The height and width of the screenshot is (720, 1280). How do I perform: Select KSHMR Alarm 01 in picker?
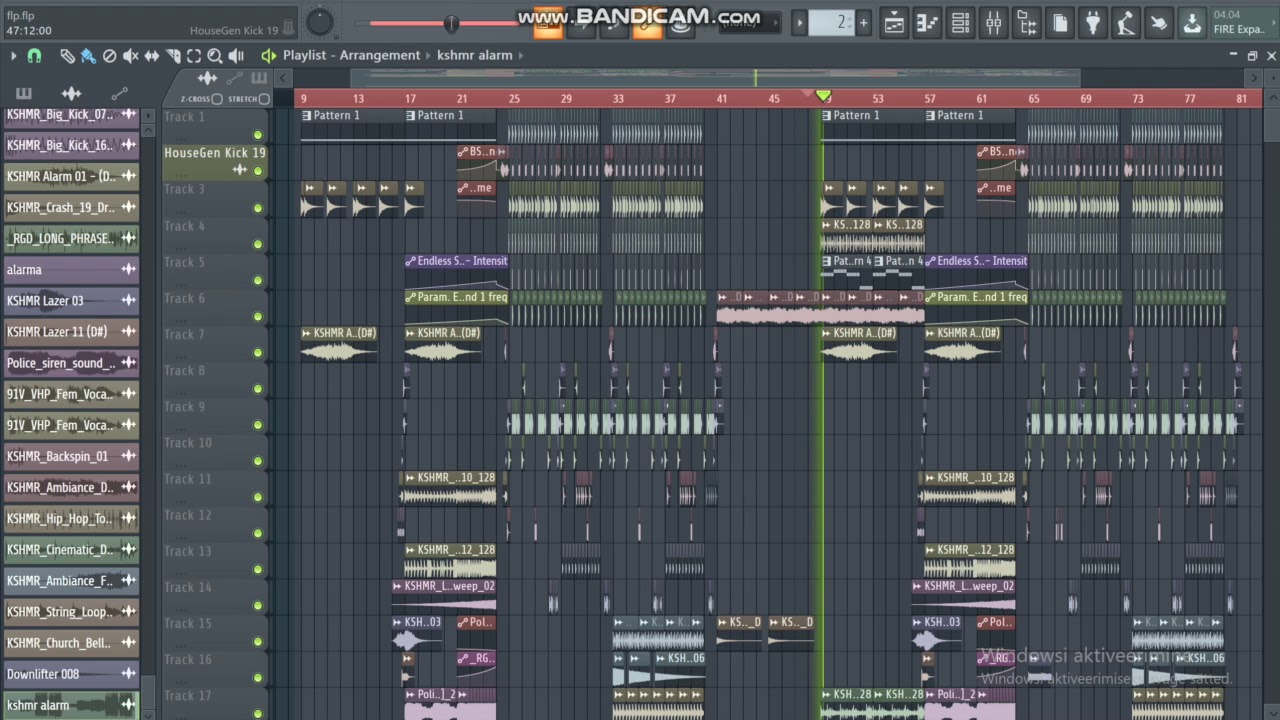click(71, 176)
